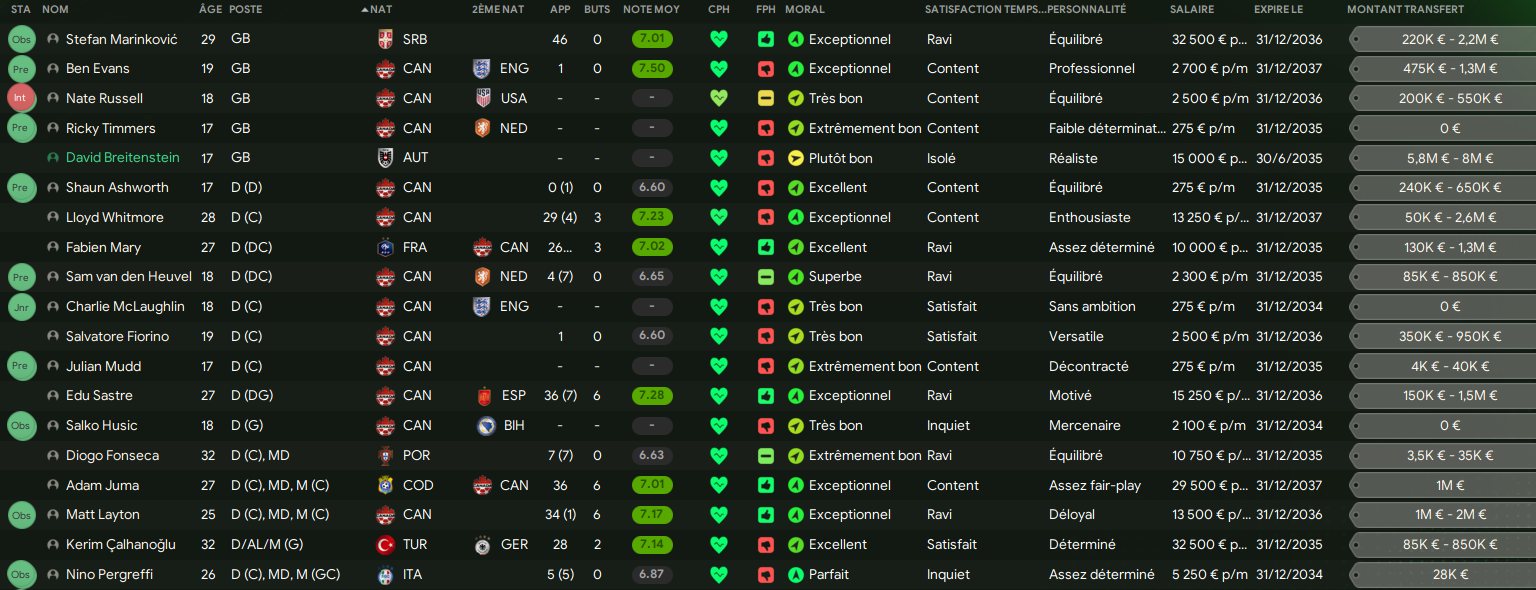Sort by the SALAIRE column header
1536x590 pixels.
tap(1191, 9)
